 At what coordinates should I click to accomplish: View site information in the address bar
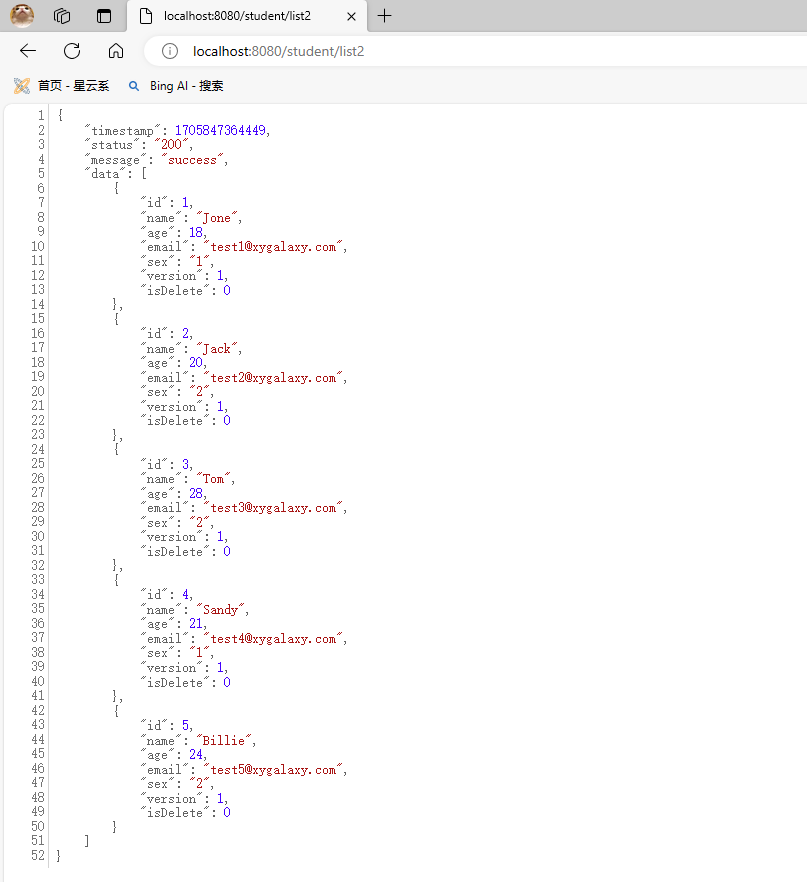(x=170, y=51)
